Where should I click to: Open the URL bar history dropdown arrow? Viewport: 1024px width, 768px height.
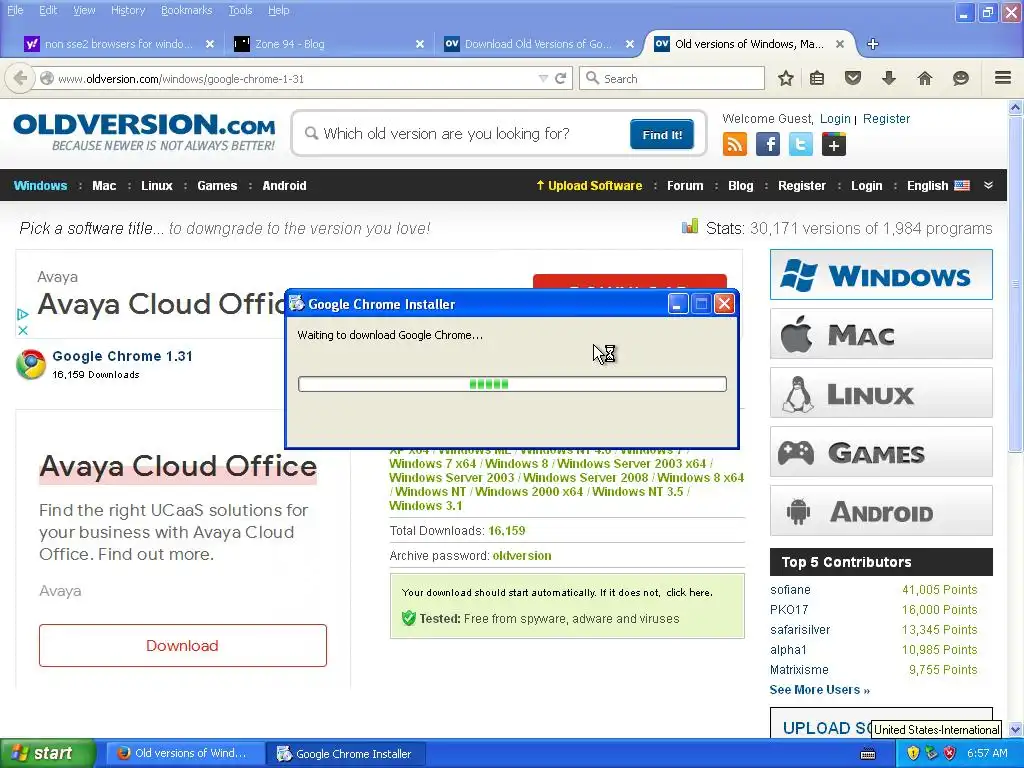[543, 78]
